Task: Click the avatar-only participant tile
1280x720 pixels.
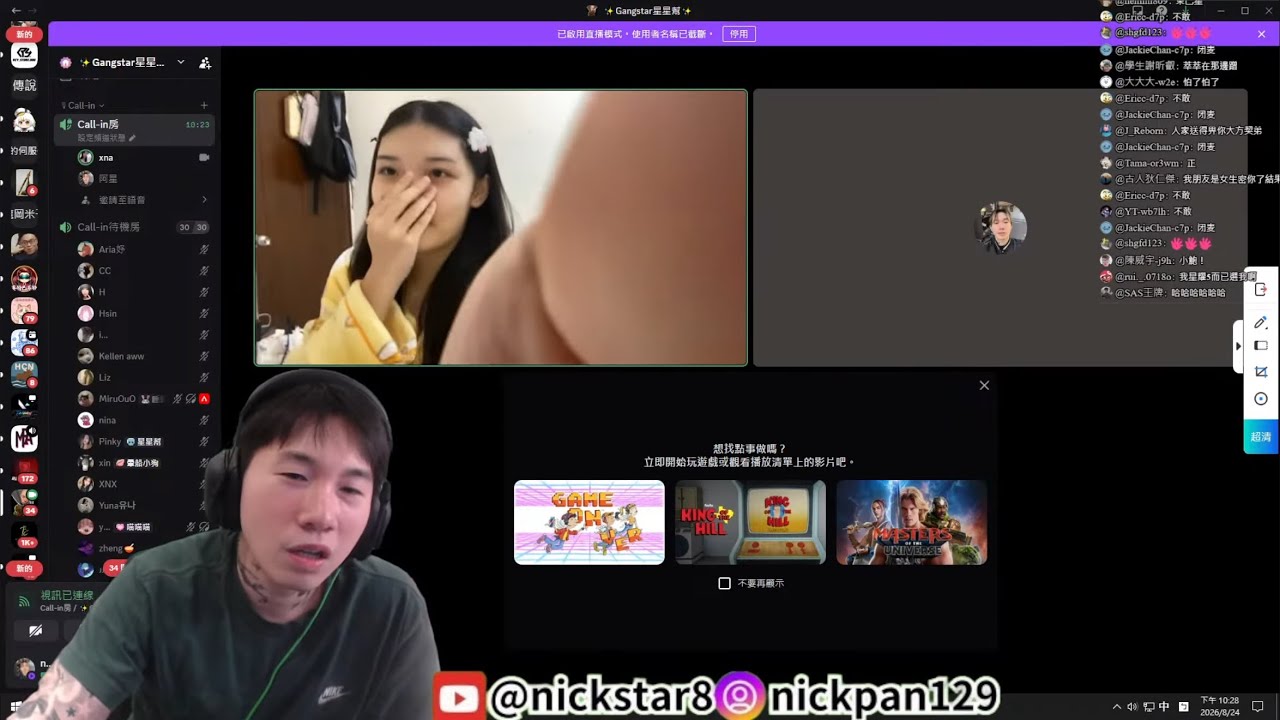Action: (x=1000, y=228)
